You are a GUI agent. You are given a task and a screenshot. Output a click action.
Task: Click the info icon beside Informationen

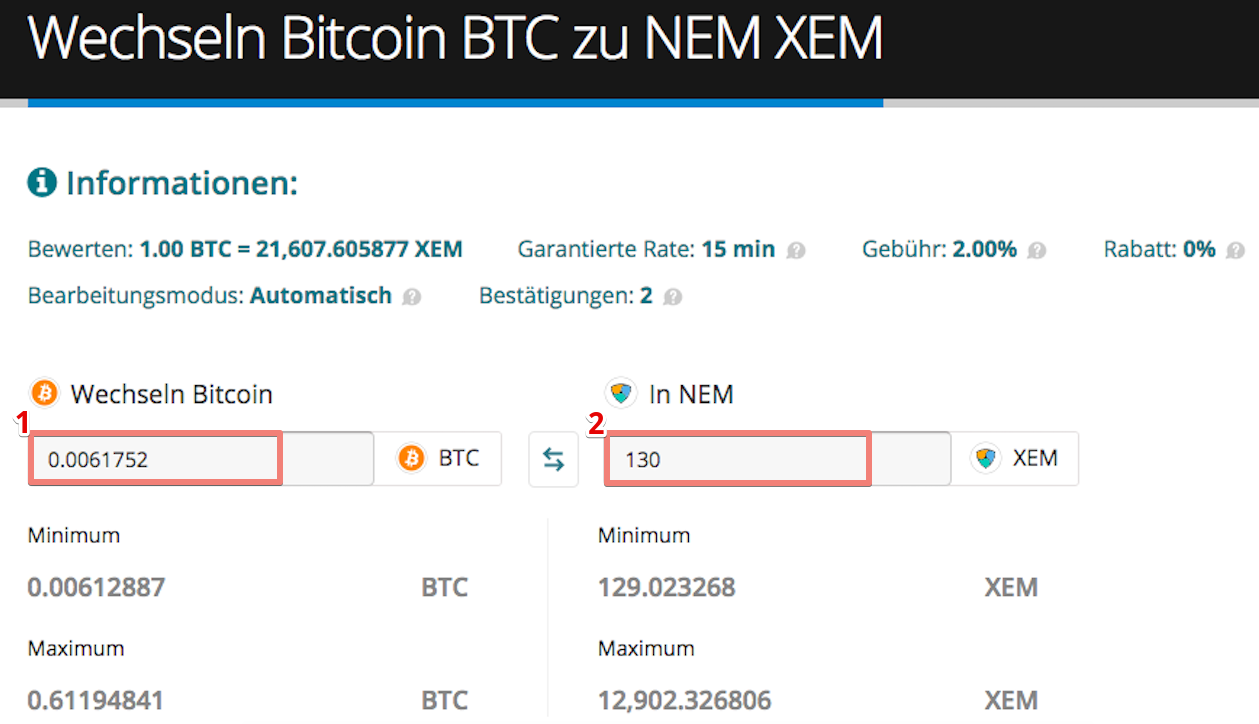coord(42,183)
